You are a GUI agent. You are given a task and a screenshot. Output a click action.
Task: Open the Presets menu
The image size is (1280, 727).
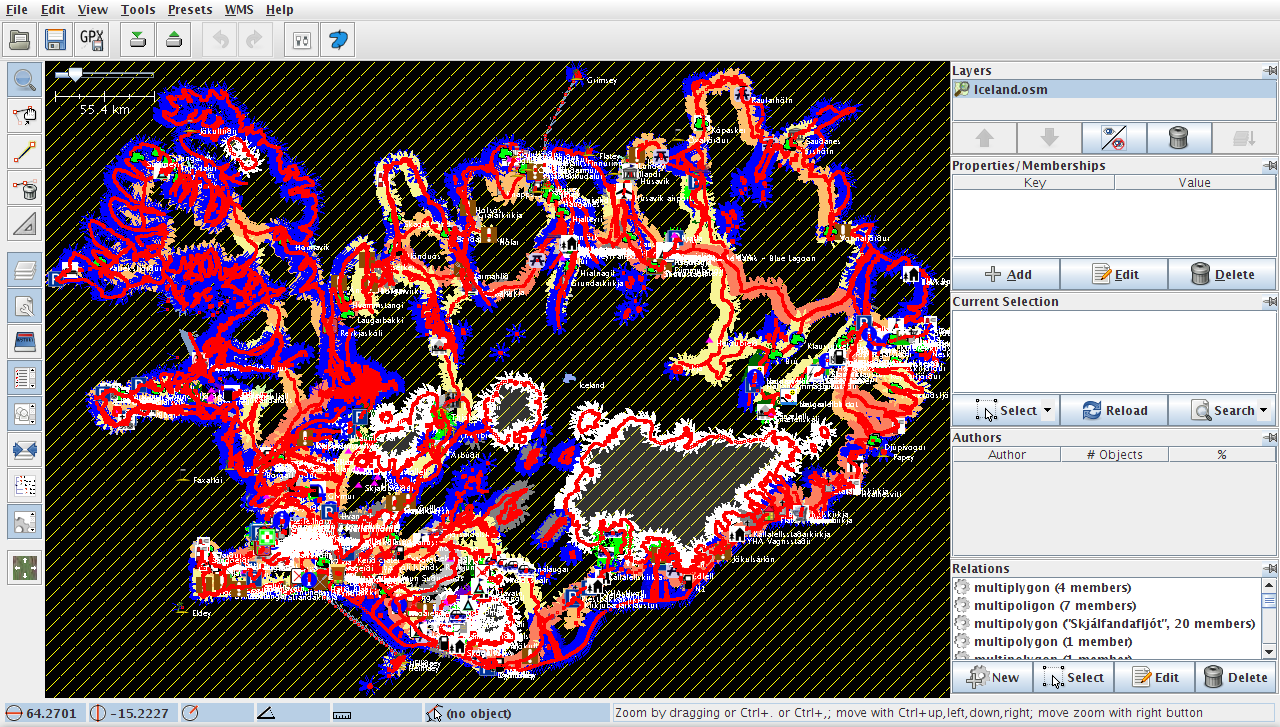(190, 10)
